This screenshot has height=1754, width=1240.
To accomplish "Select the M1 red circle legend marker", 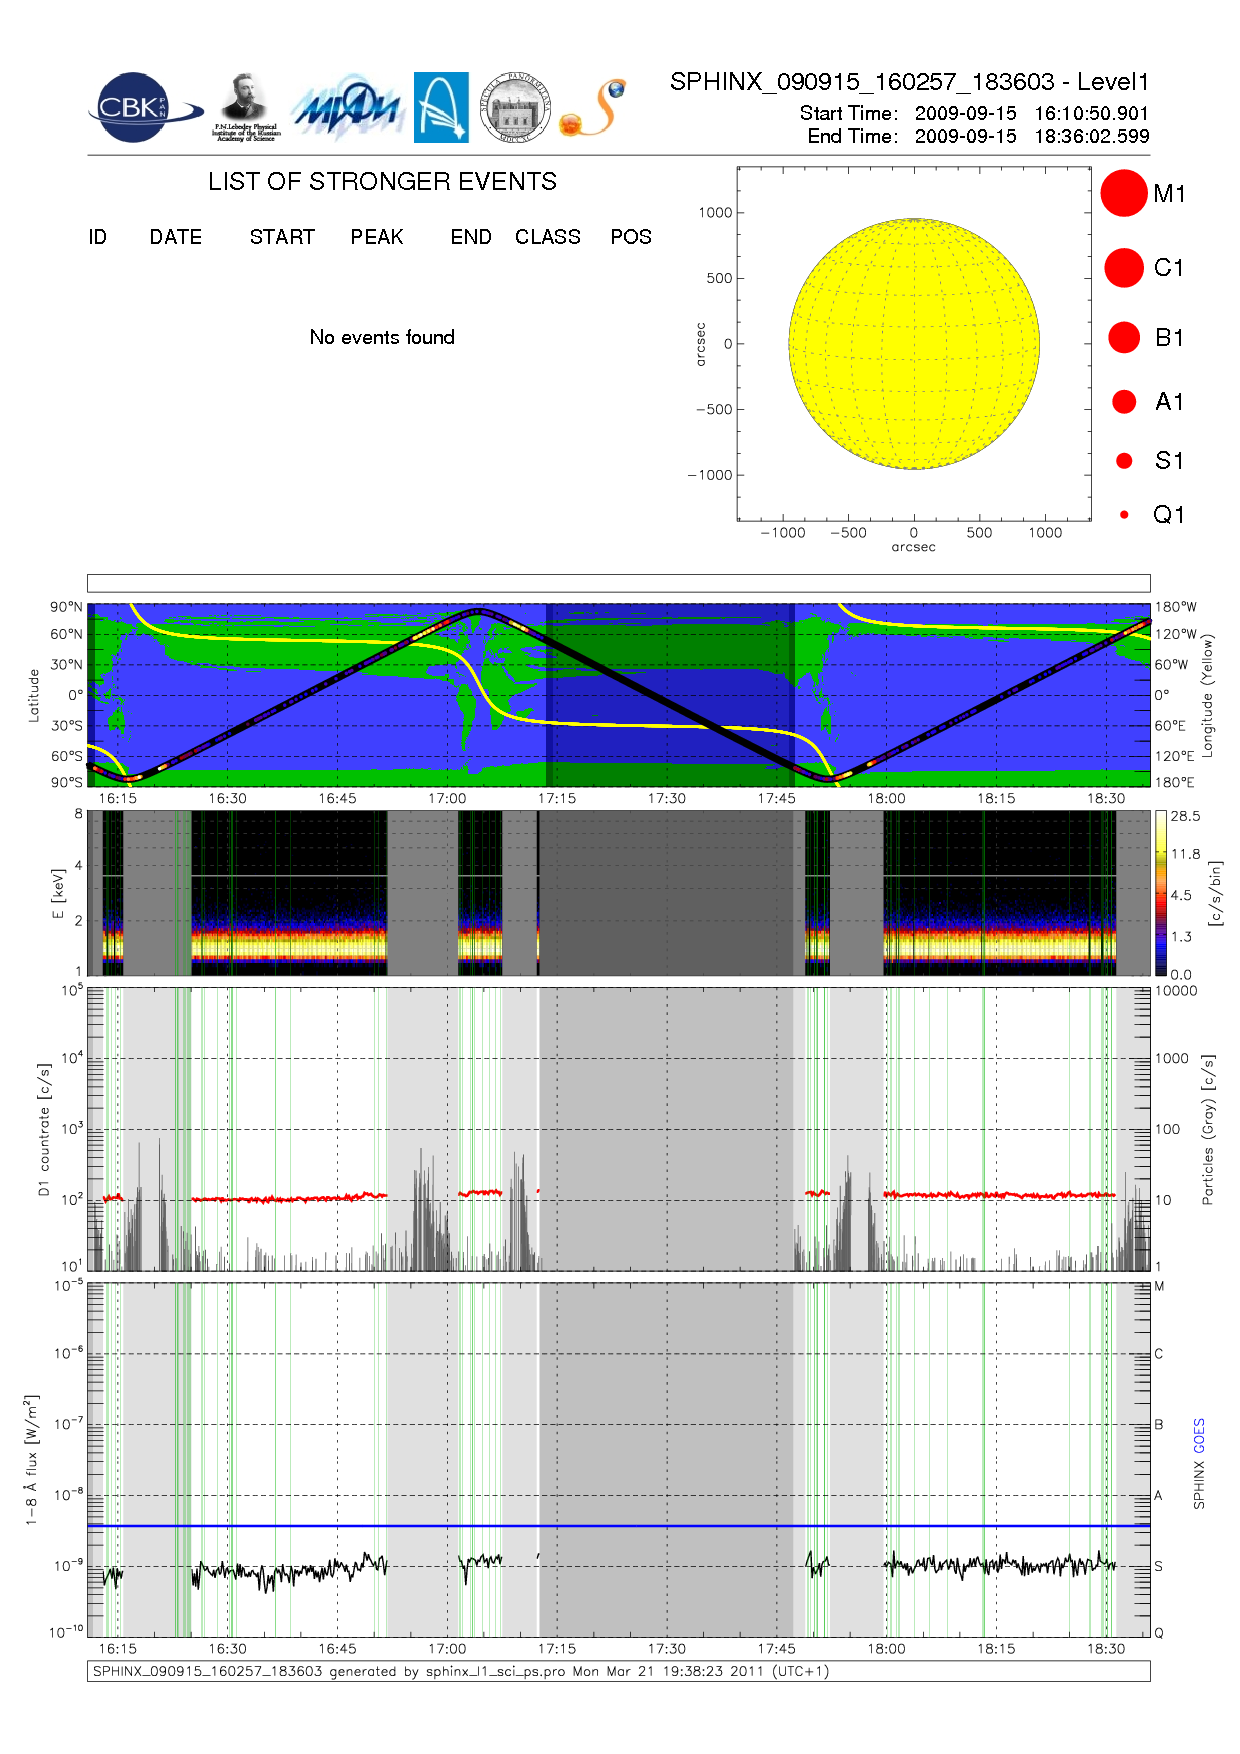I will [1124, 193].
